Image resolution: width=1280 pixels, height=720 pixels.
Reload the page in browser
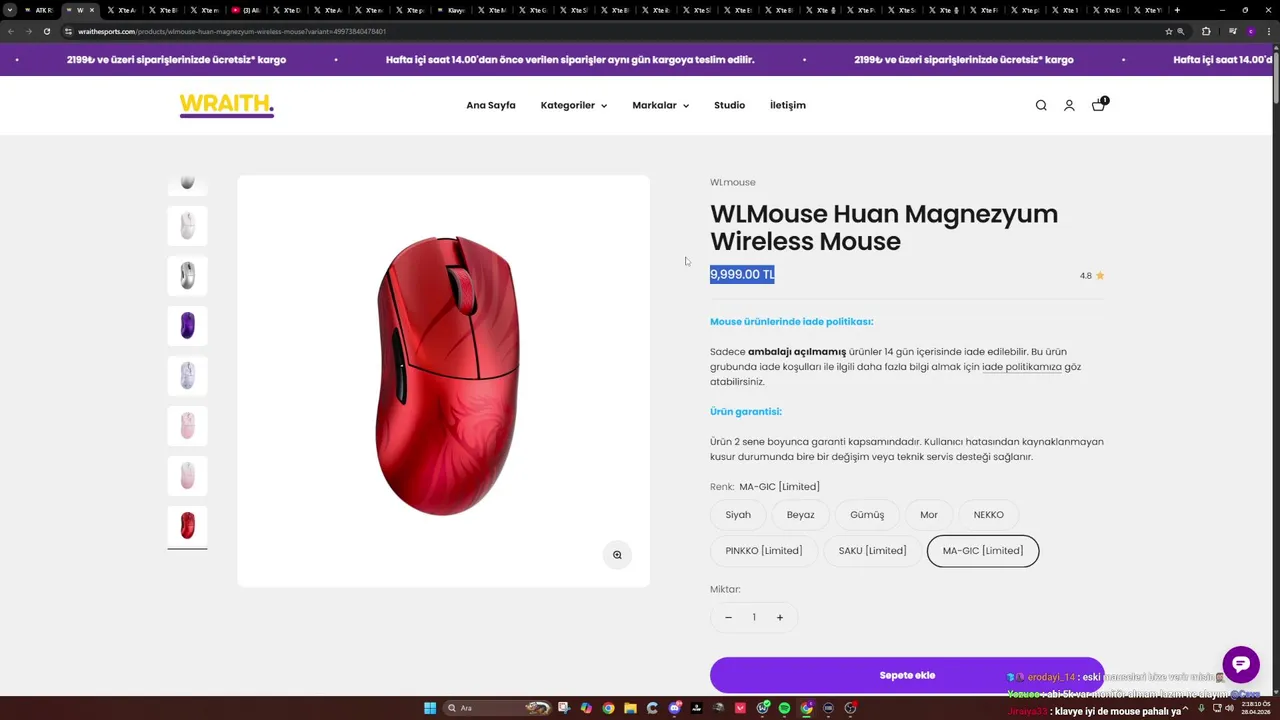47,31
